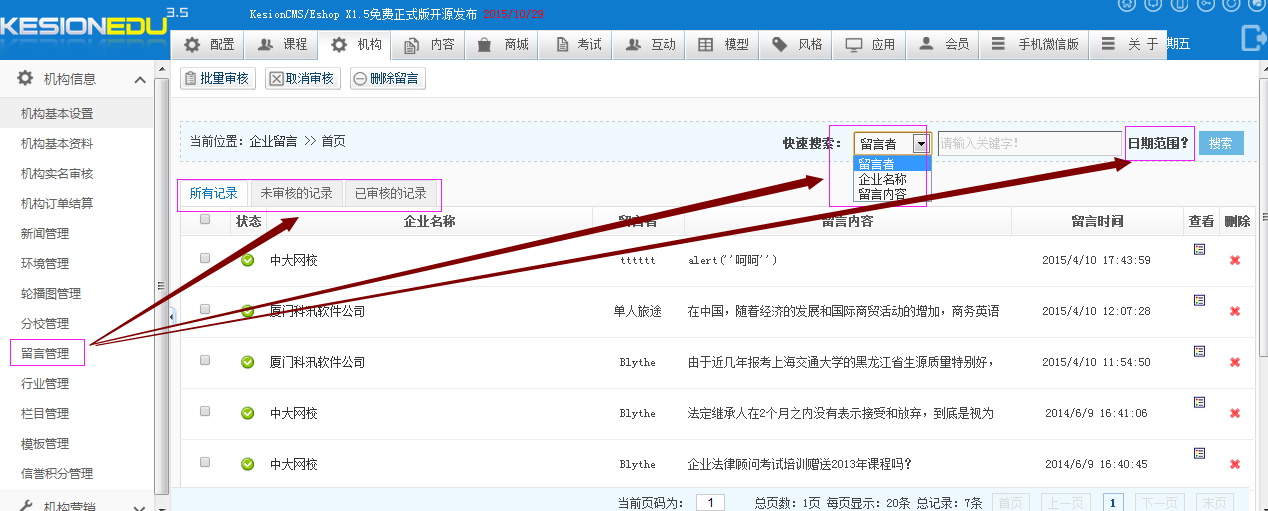Viewport: 1268px width, 511px height.
Task: Open view icon for 2014/6/9 16:40:45 message
Action: tap(1200, 453)
